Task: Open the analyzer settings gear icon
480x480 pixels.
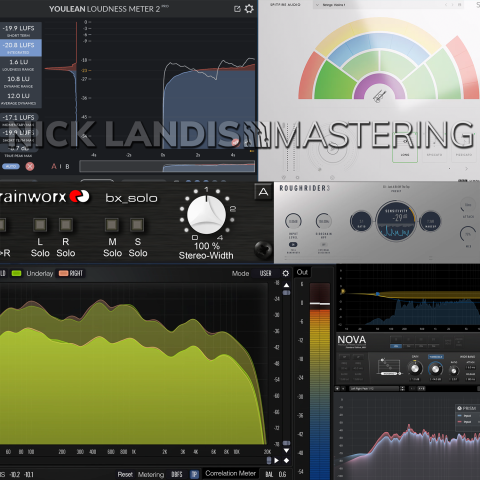Action: click(x=286, y=273)
